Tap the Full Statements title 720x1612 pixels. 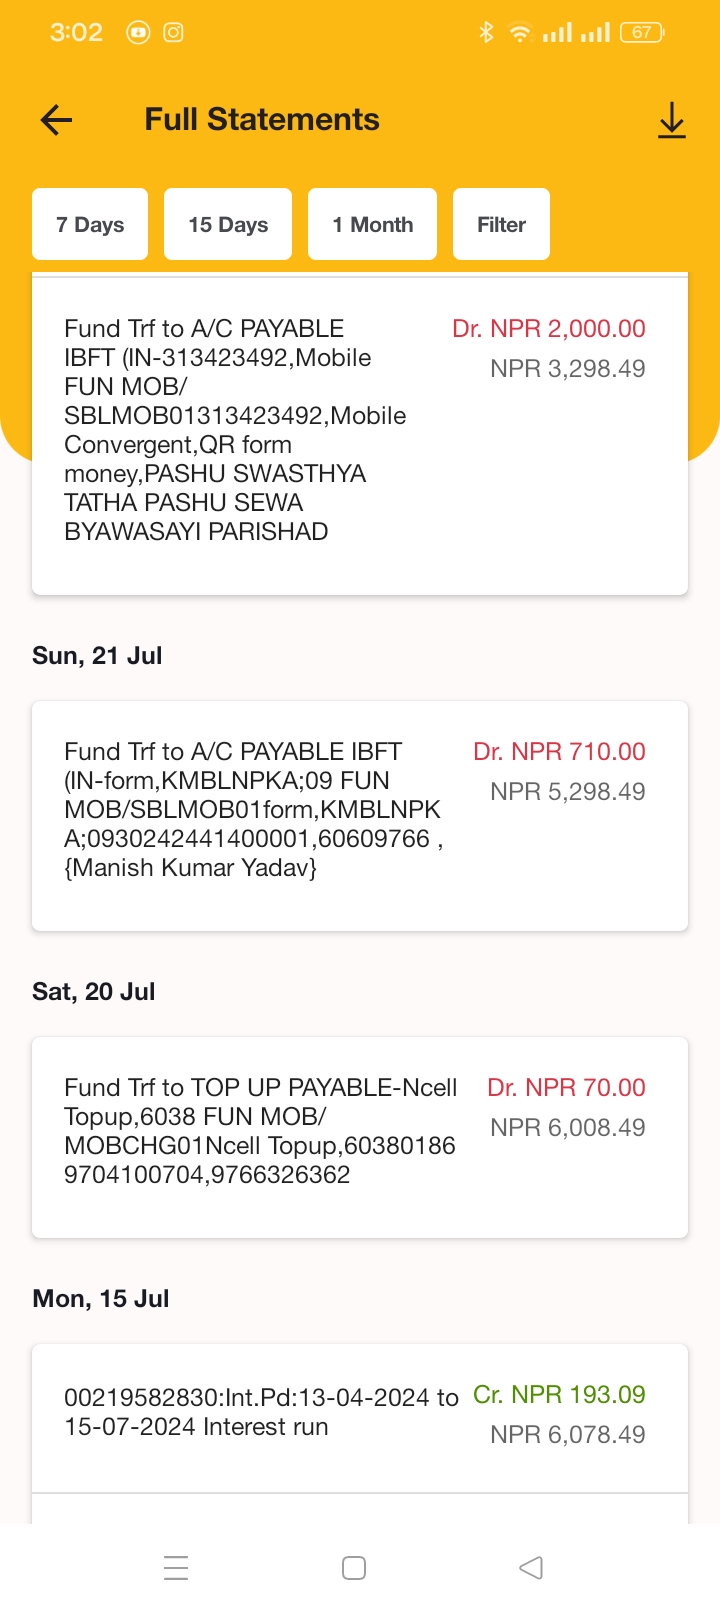click(262, 119)
